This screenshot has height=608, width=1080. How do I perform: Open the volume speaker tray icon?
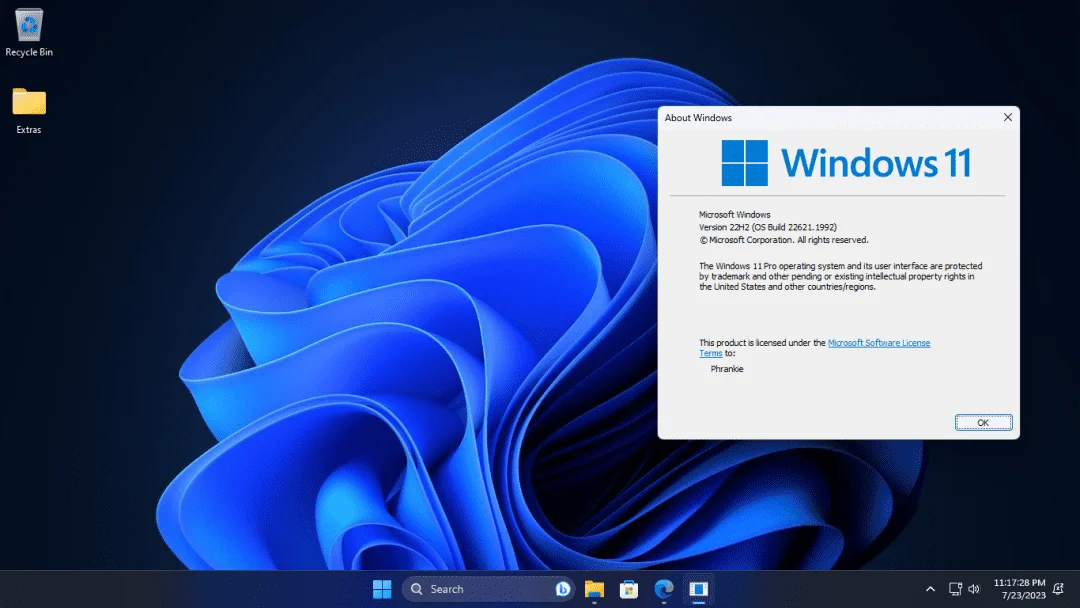click(x=974, y=589)
